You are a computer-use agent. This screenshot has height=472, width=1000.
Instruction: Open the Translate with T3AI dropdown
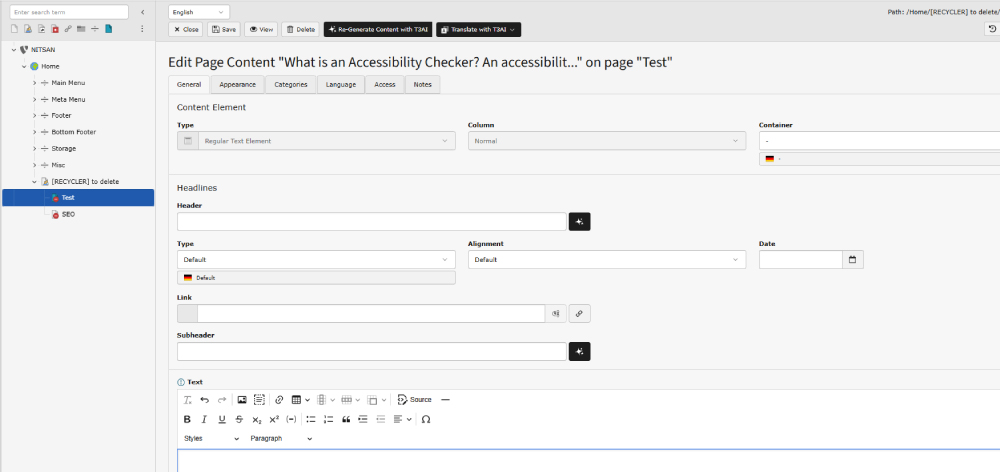click(x=478, y=29)
